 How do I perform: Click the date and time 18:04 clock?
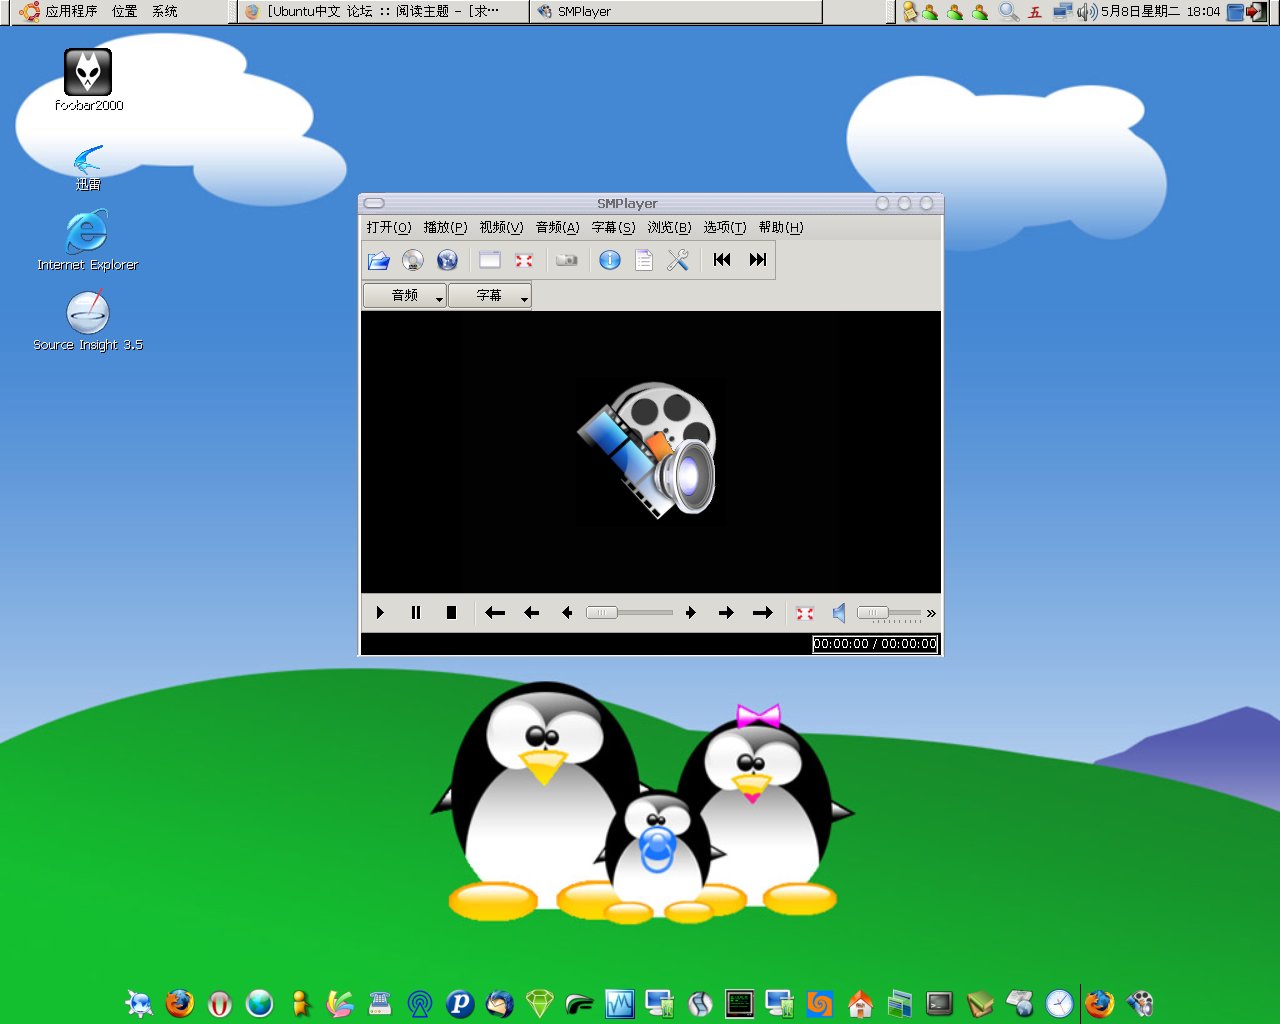[1161, 12]
